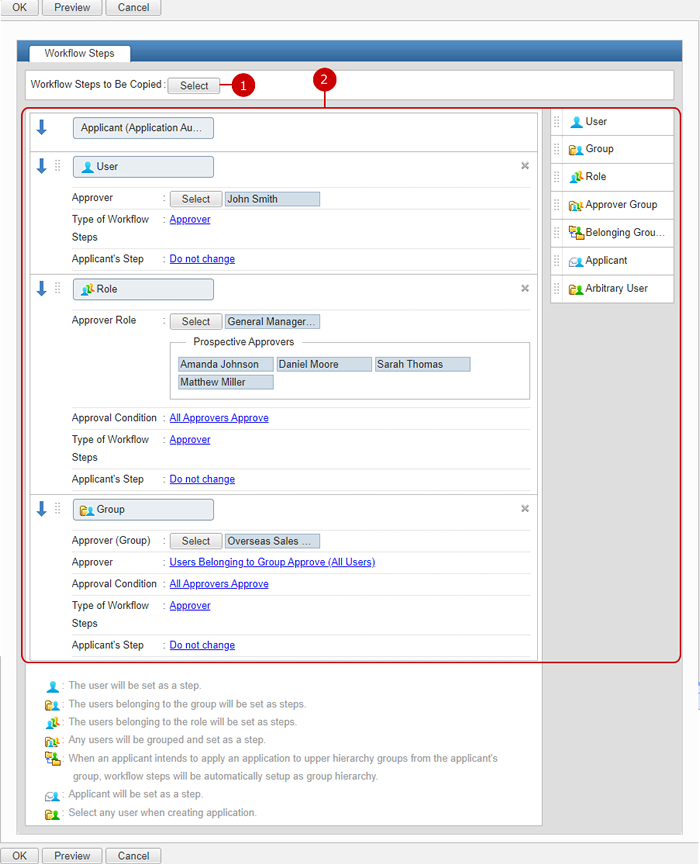Click the Group step header box
The width and height of the screenshot is (700, 864).
[x=143, y=510]
